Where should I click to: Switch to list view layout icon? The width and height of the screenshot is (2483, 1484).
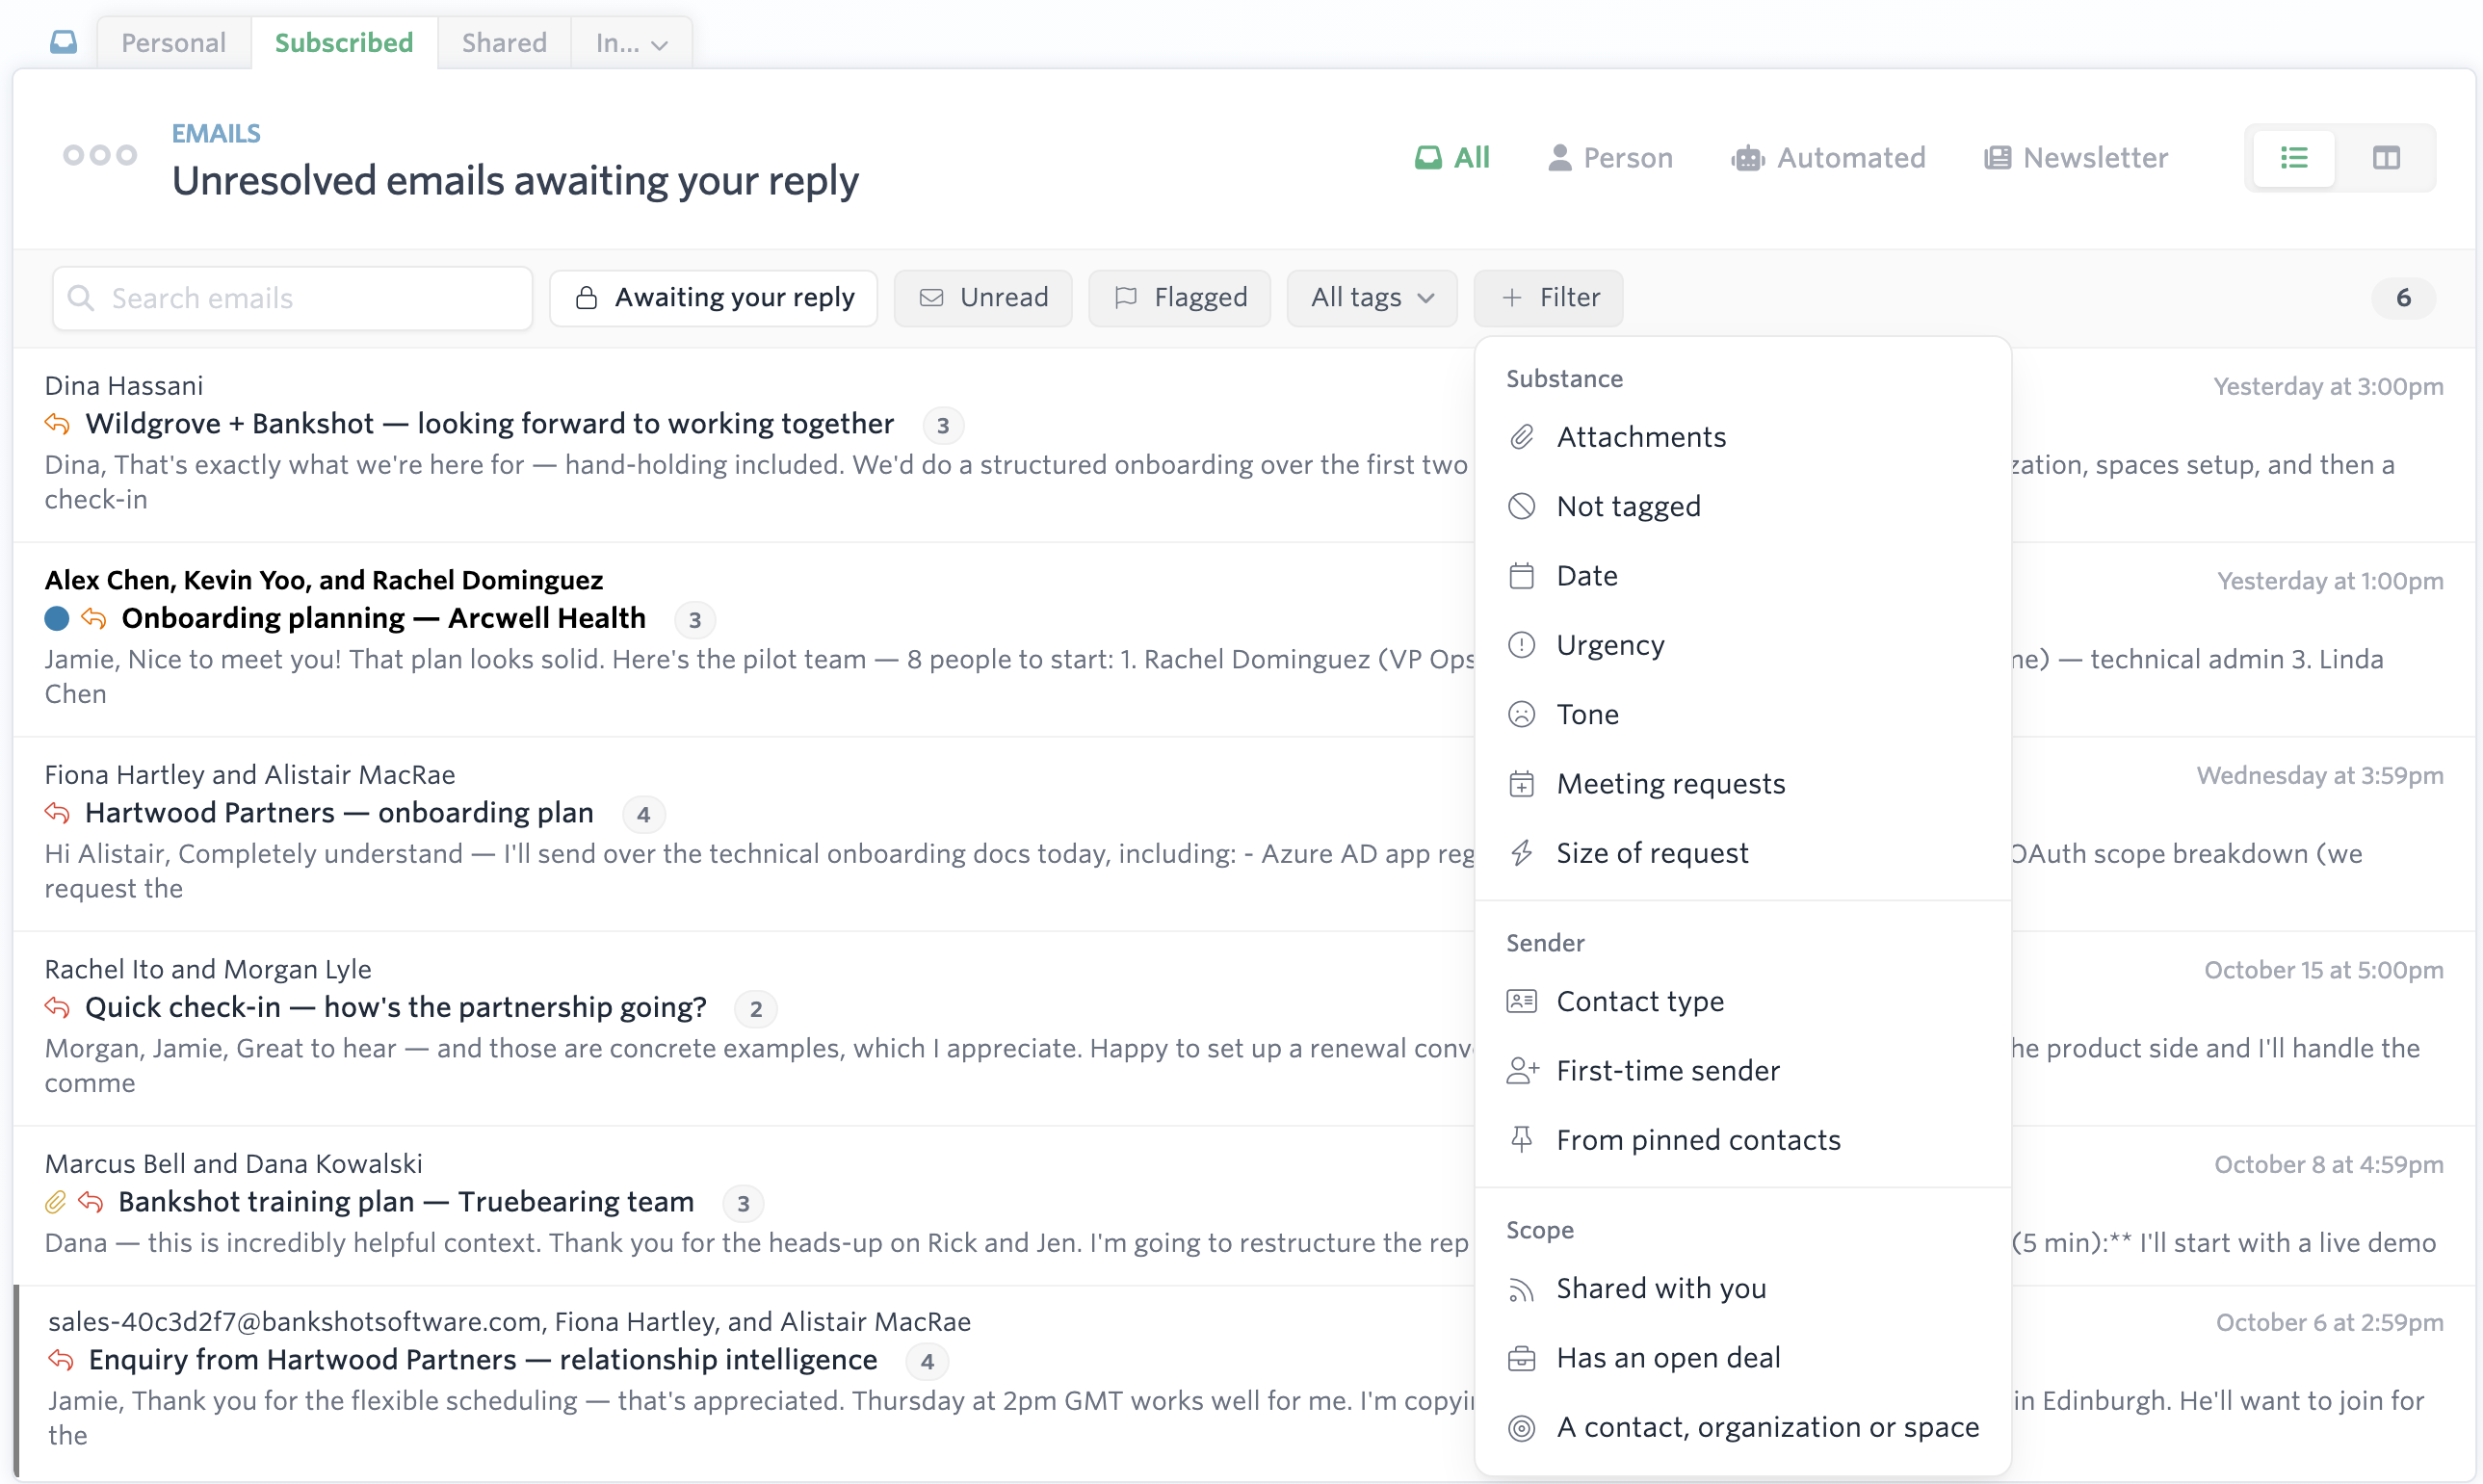pyautogui.click(x=2294, y=158)
